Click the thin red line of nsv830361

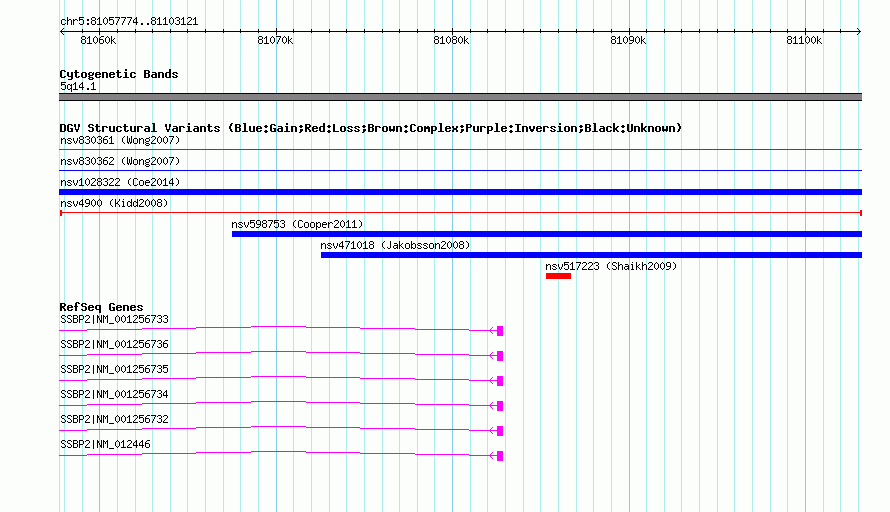point(460,149)
